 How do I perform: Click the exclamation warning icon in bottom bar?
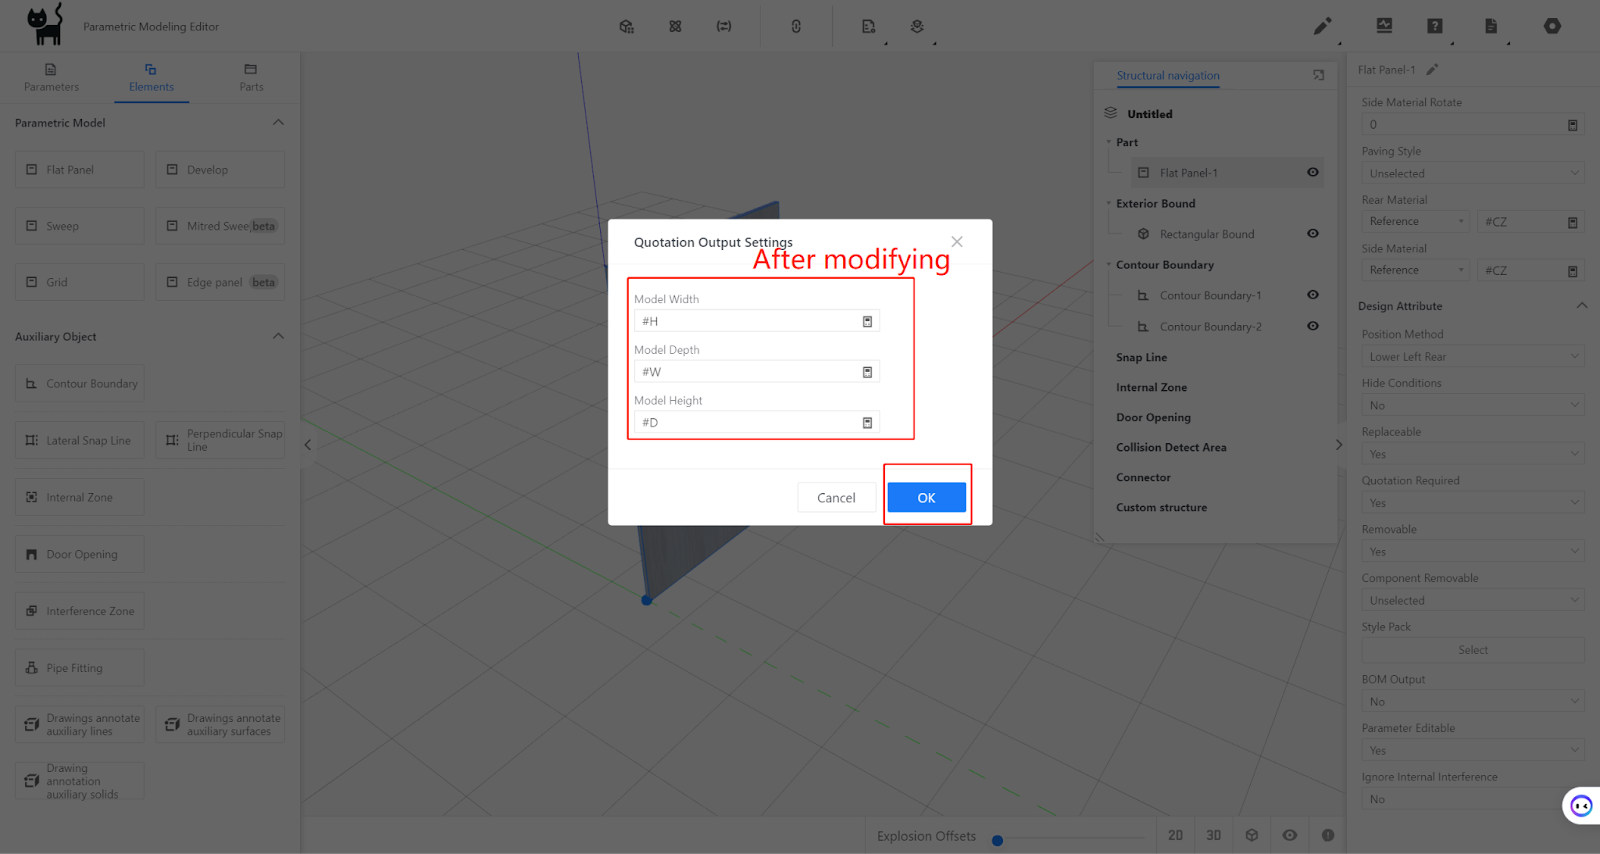[x=1328, y=835]
